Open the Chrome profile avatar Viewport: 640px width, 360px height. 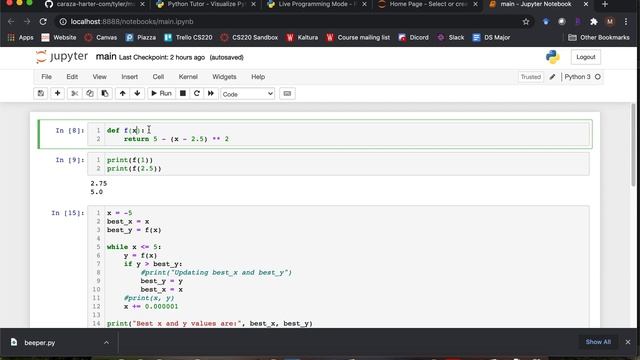click(610, 22)
